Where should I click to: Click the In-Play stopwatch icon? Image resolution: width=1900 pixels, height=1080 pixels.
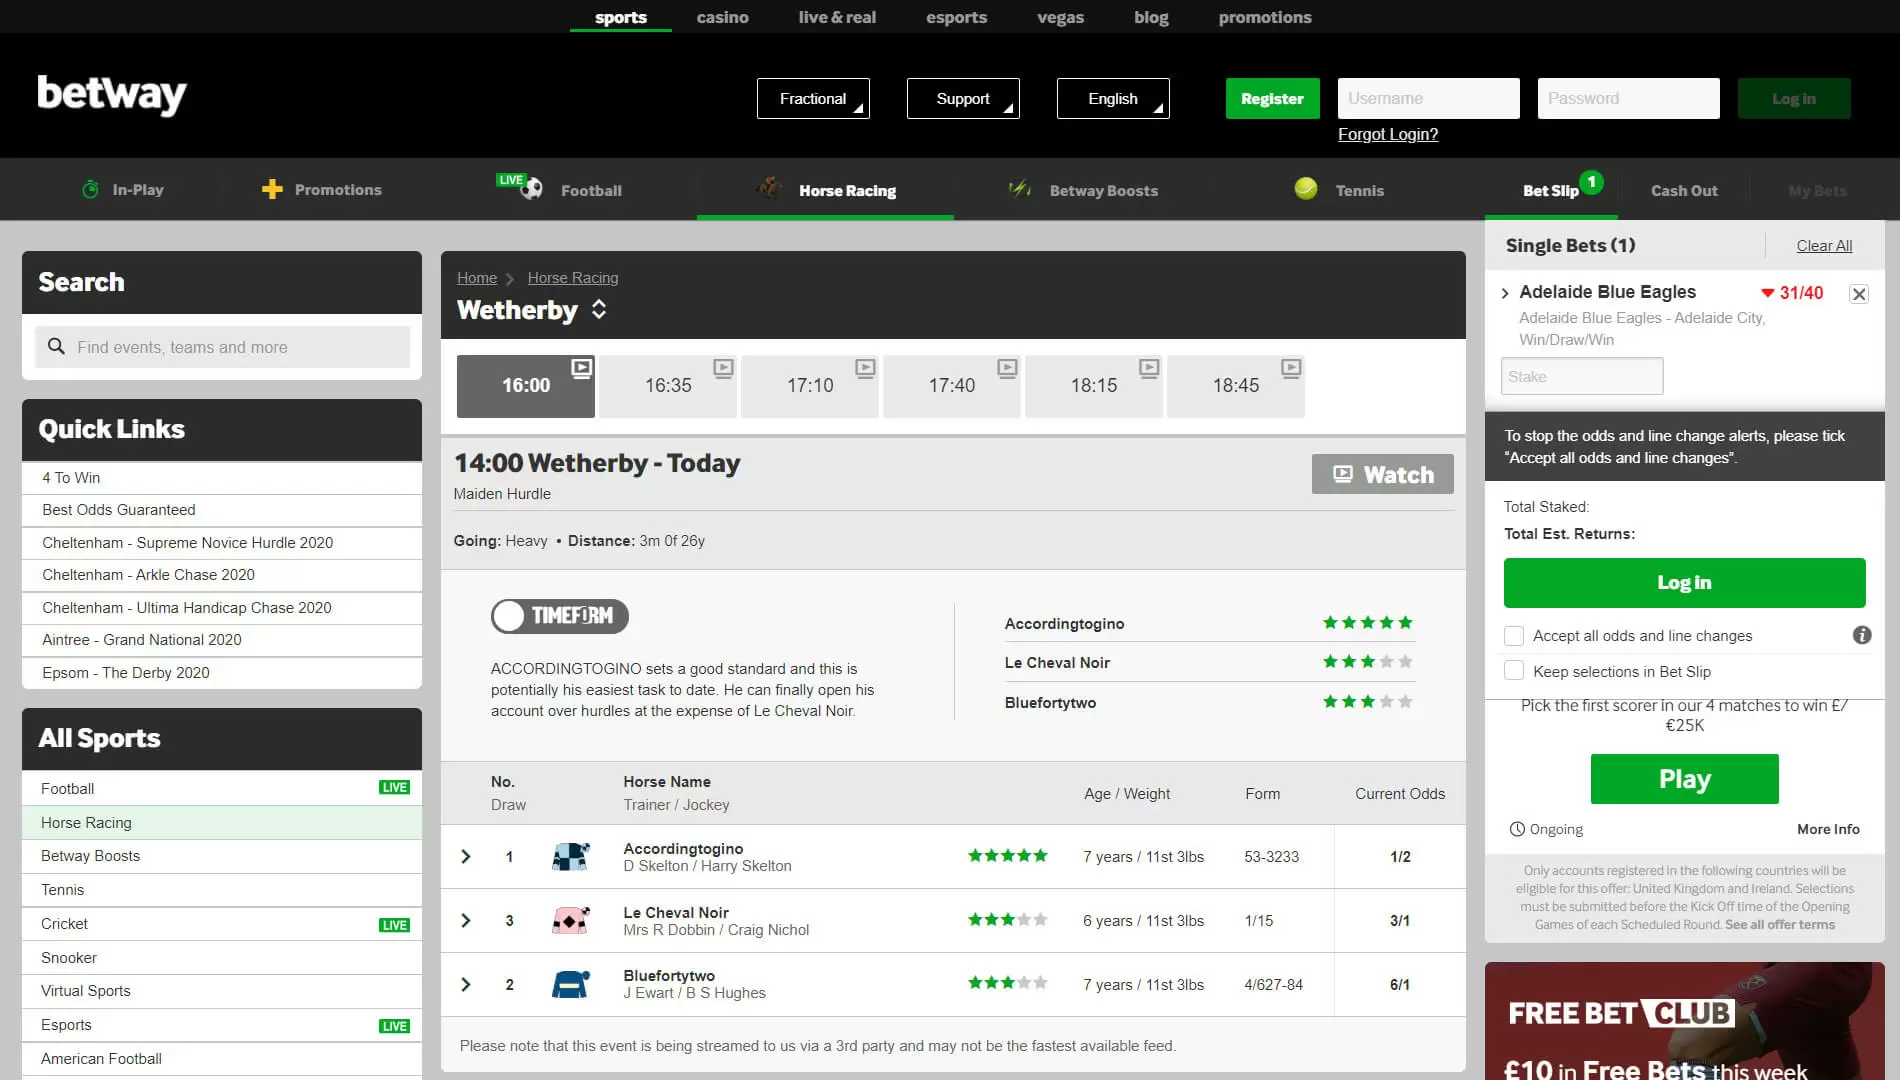point(90,189)
